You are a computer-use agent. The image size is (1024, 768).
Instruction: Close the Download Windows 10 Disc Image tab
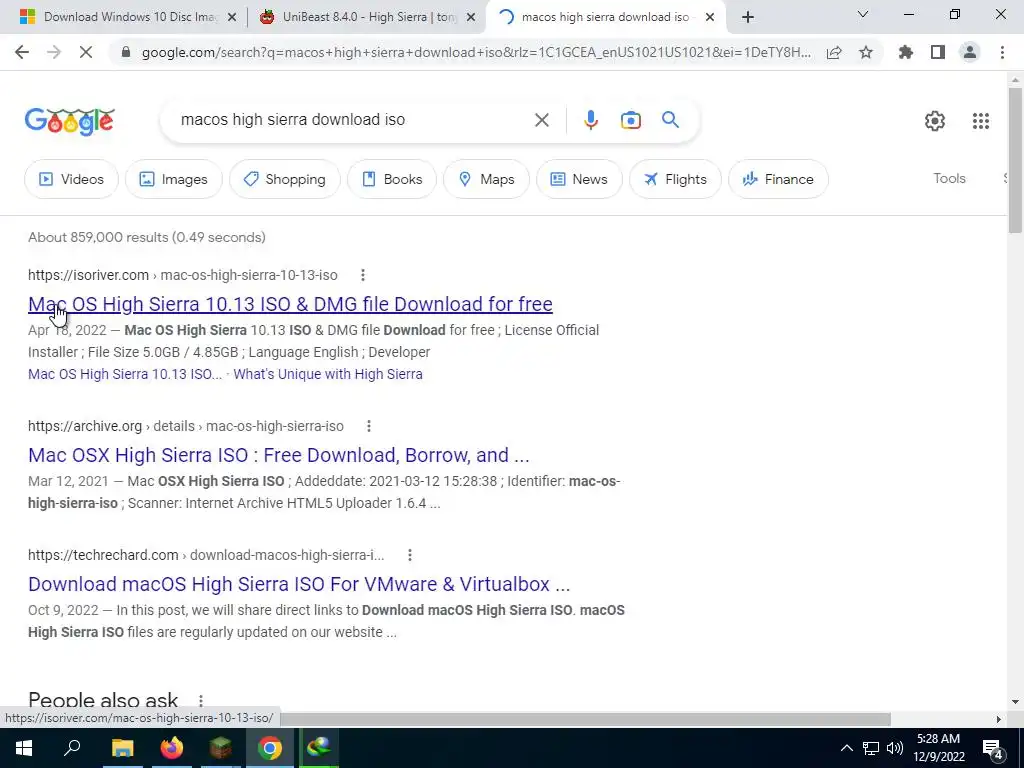coord(232,18)
